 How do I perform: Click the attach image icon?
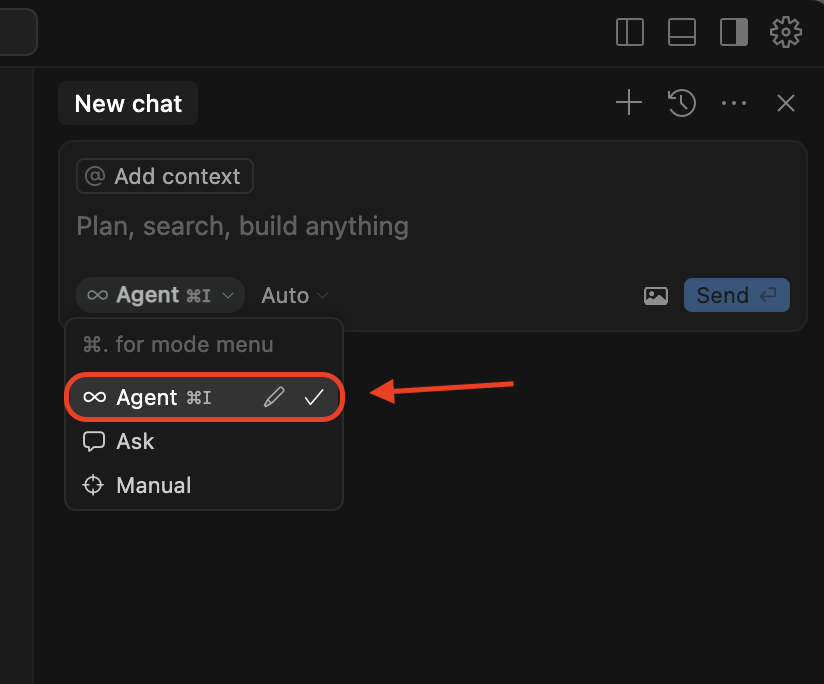[x=656, y=295]
